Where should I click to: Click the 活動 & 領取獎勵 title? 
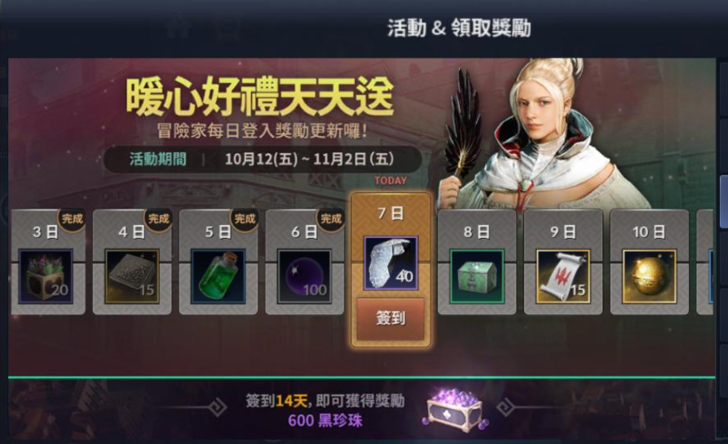(x=459, y=28)
